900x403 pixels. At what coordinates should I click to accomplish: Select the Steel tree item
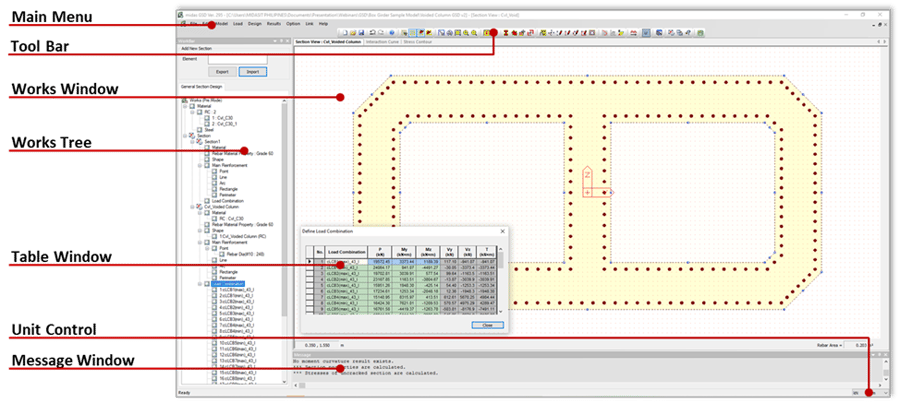pyautogui.click(x=207, y=130)
